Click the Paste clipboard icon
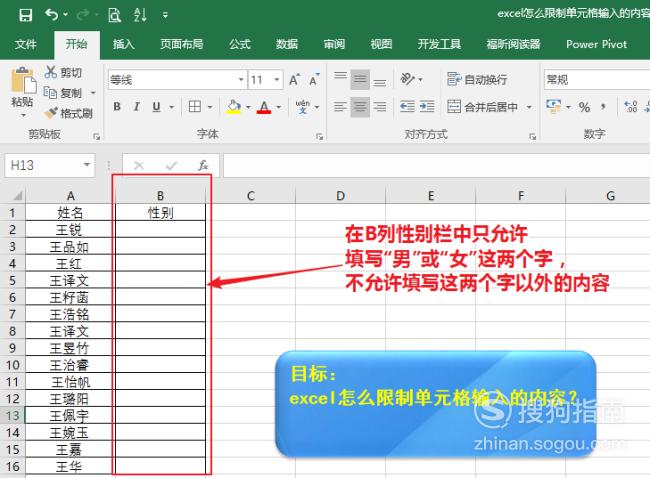 click(22, 80)
